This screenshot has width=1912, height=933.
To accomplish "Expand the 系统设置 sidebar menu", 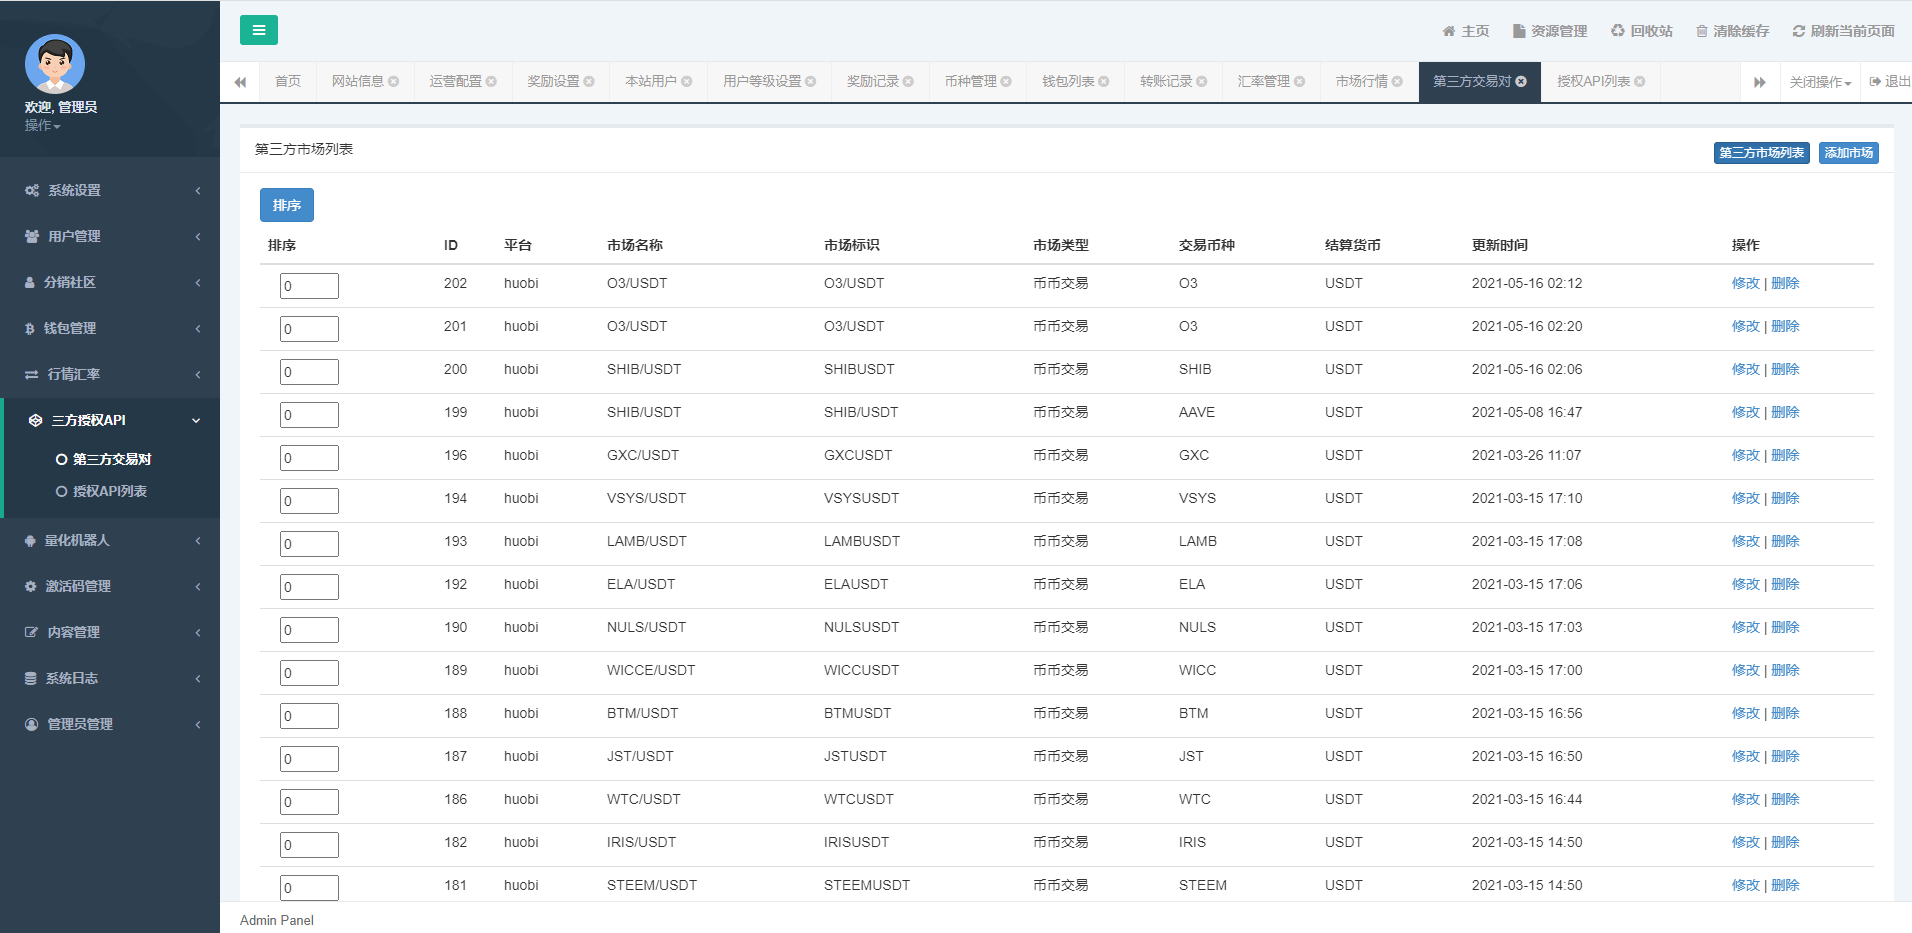I will click(110, 190).
